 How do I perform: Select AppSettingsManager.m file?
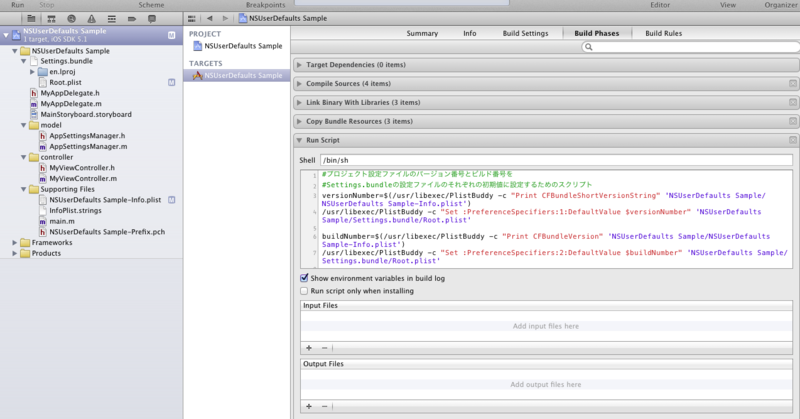(x=88, y=147)
